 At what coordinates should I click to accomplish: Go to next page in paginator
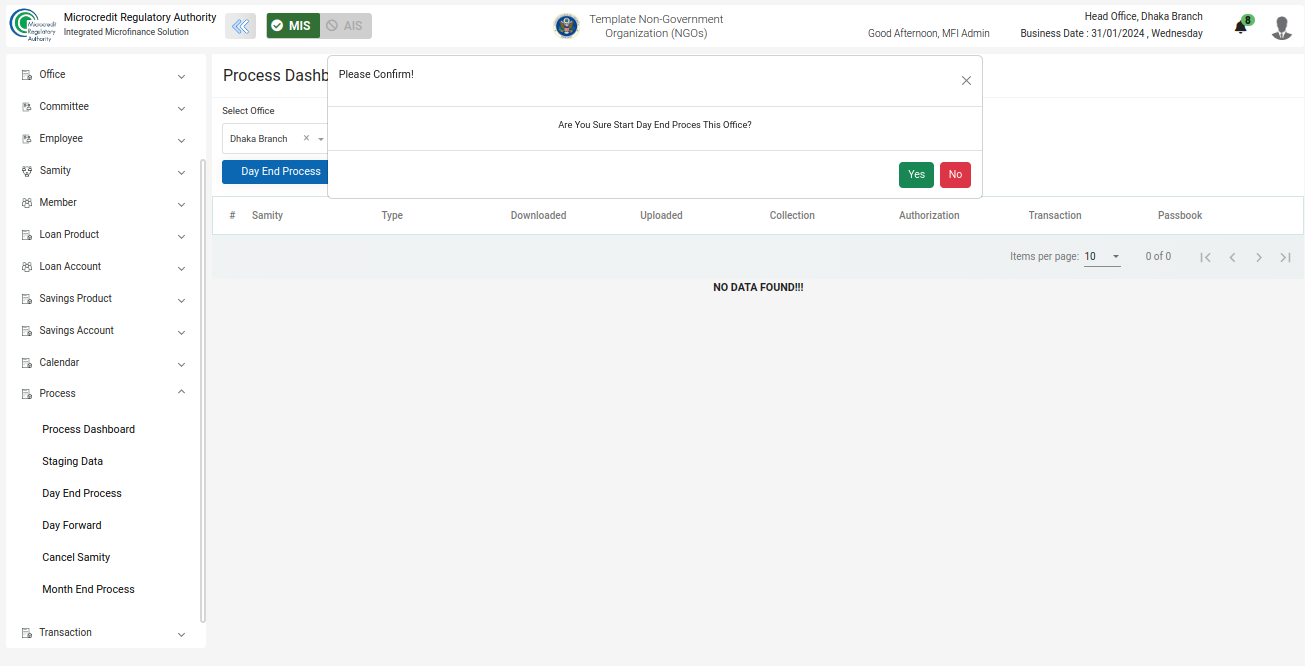click(1259, 257)
